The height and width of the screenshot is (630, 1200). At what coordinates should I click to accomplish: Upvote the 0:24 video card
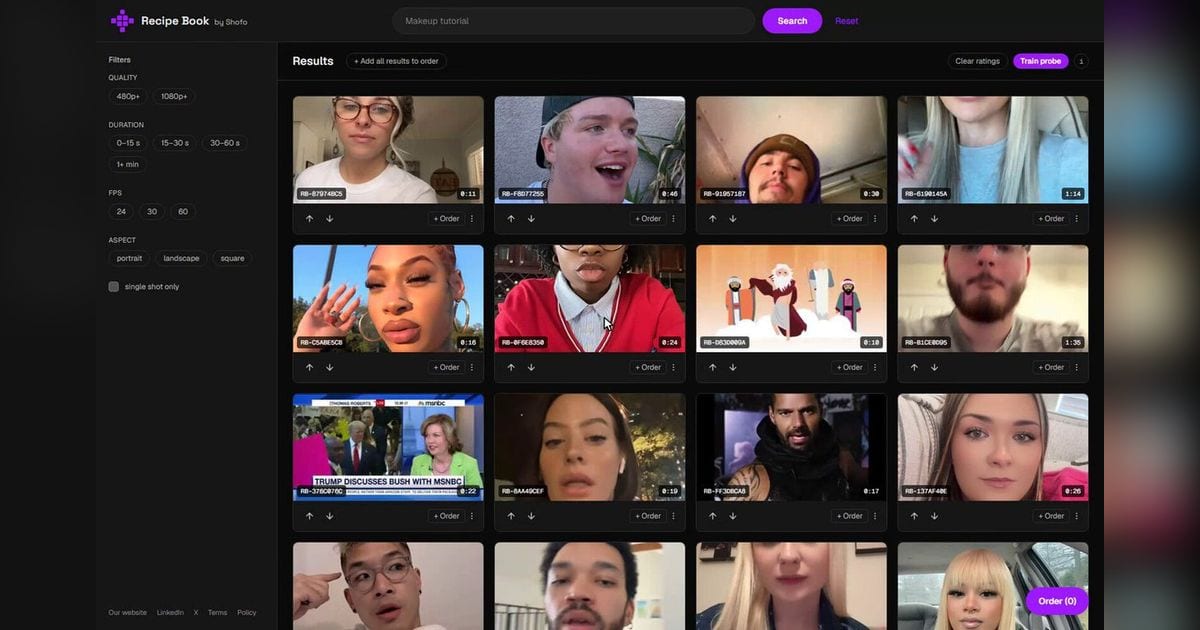[511, 367]
